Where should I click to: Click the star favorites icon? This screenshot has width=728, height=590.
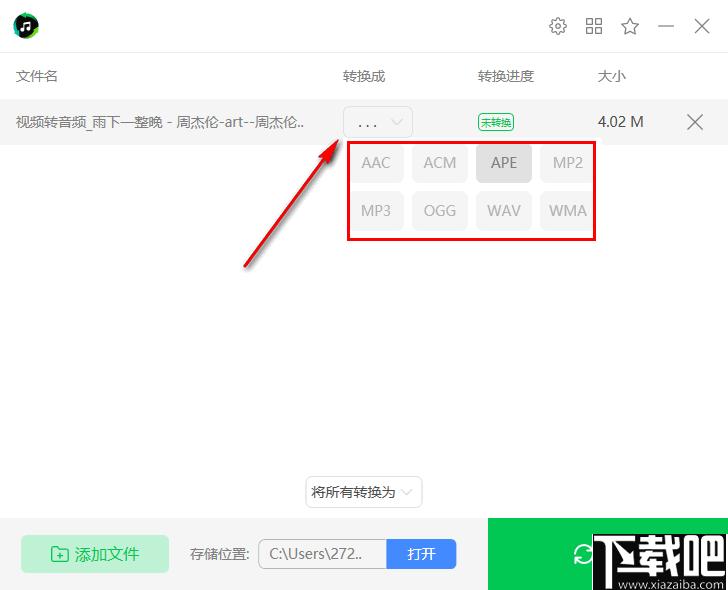click(630, 26)
